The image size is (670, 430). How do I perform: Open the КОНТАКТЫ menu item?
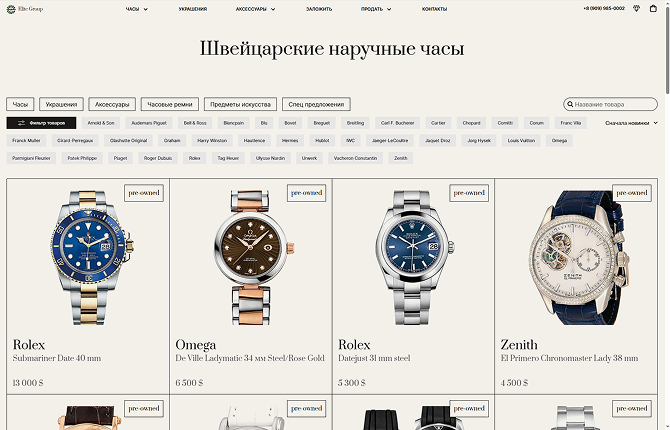434,9
